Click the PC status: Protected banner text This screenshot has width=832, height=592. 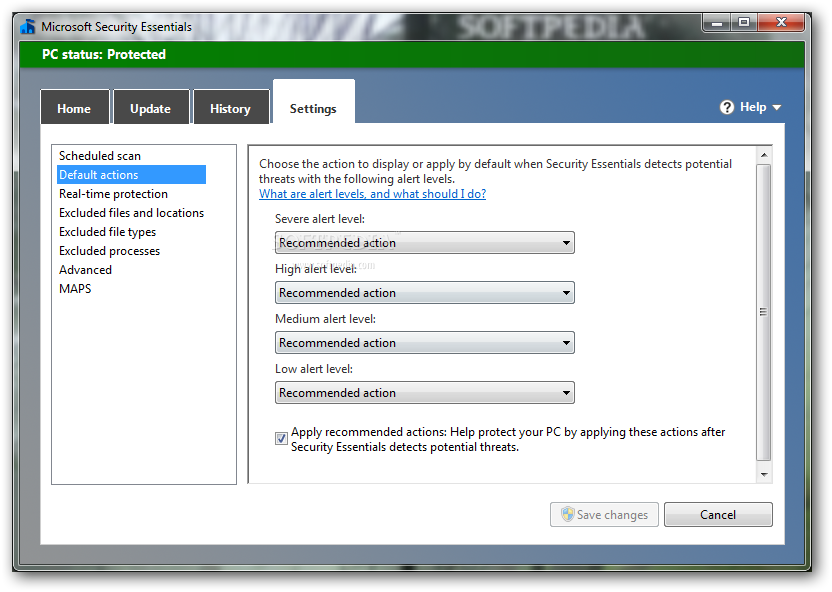pyautogui.click(x=104, y=55)
